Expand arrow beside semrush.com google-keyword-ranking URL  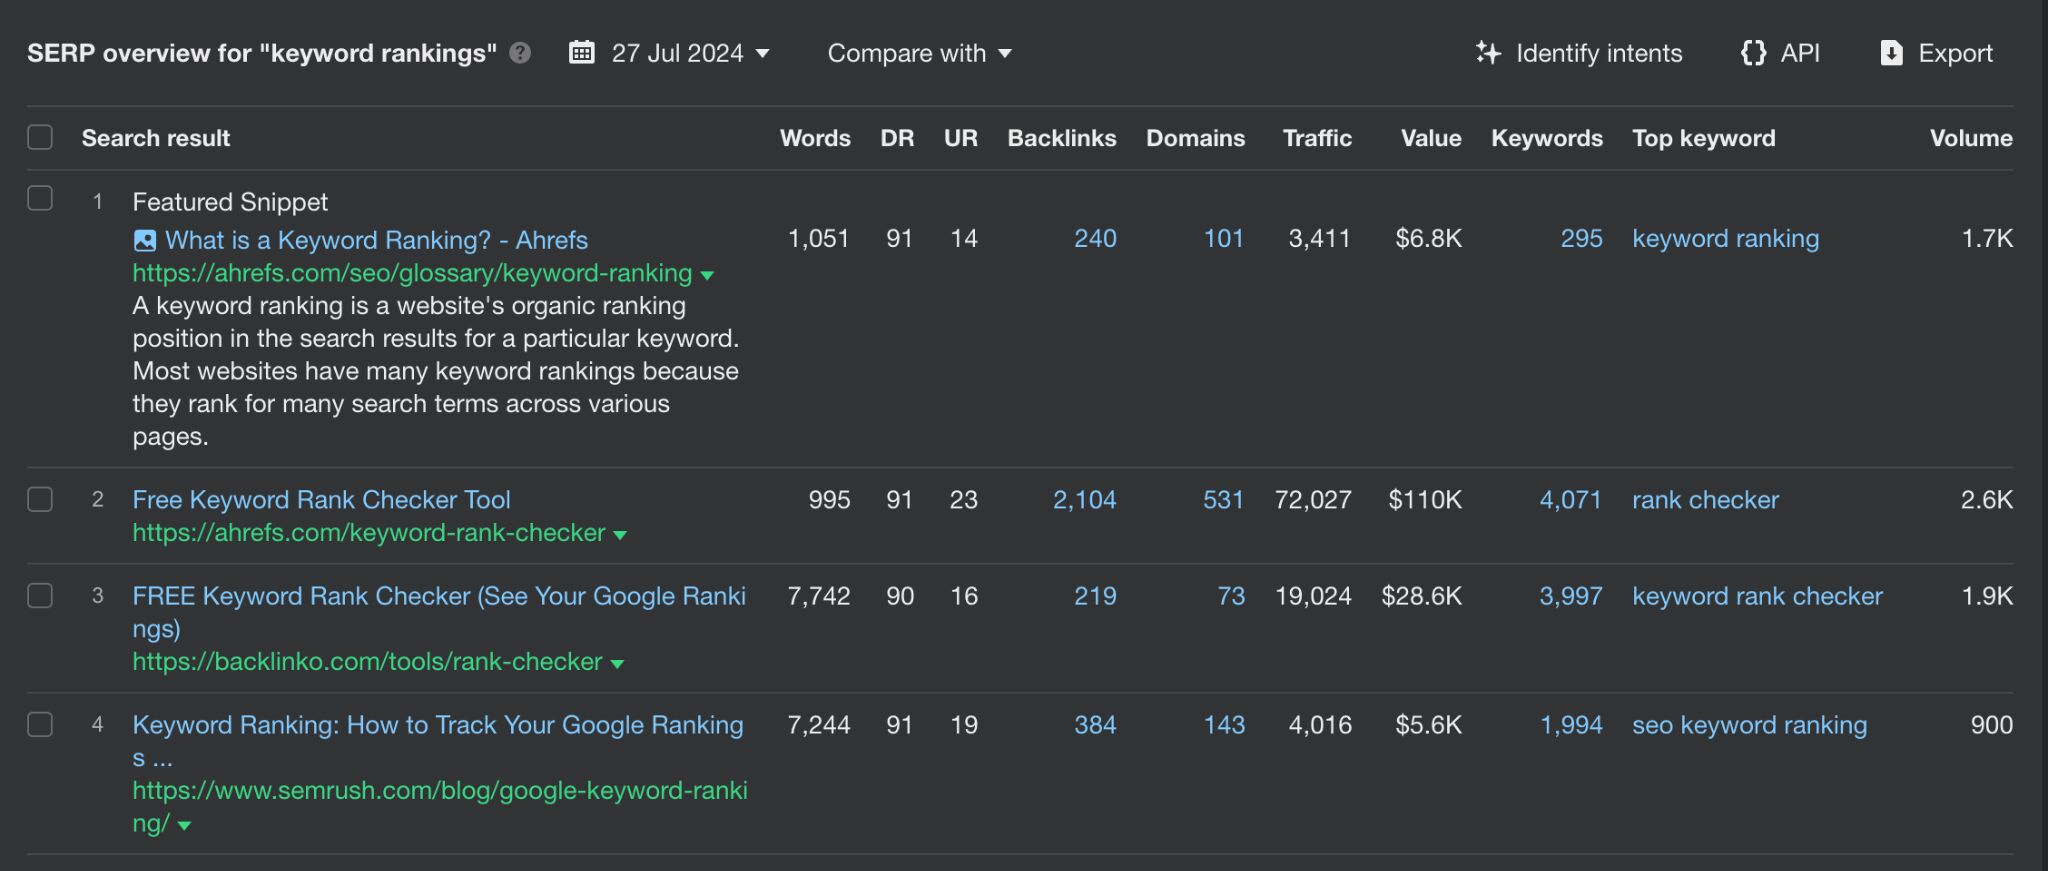(184, 826)
